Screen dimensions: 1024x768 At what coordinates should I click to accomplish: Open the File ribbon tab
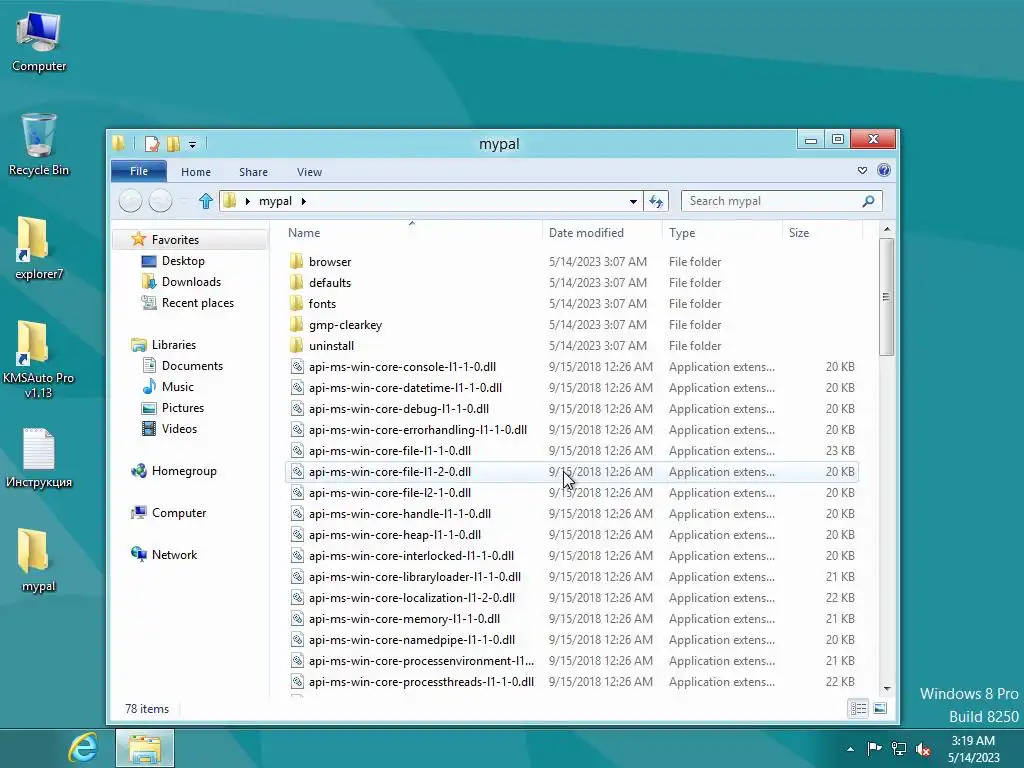point(138,171)
